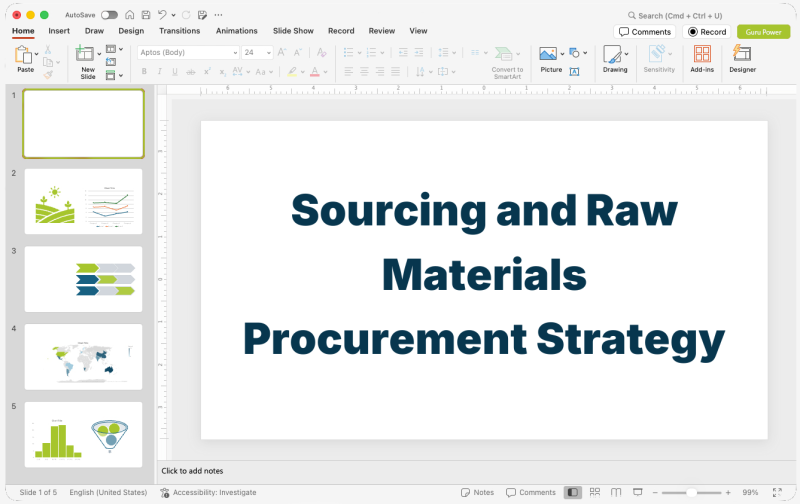Increase font size with the larger A icon
800x504 pixels.
point(282,52)
